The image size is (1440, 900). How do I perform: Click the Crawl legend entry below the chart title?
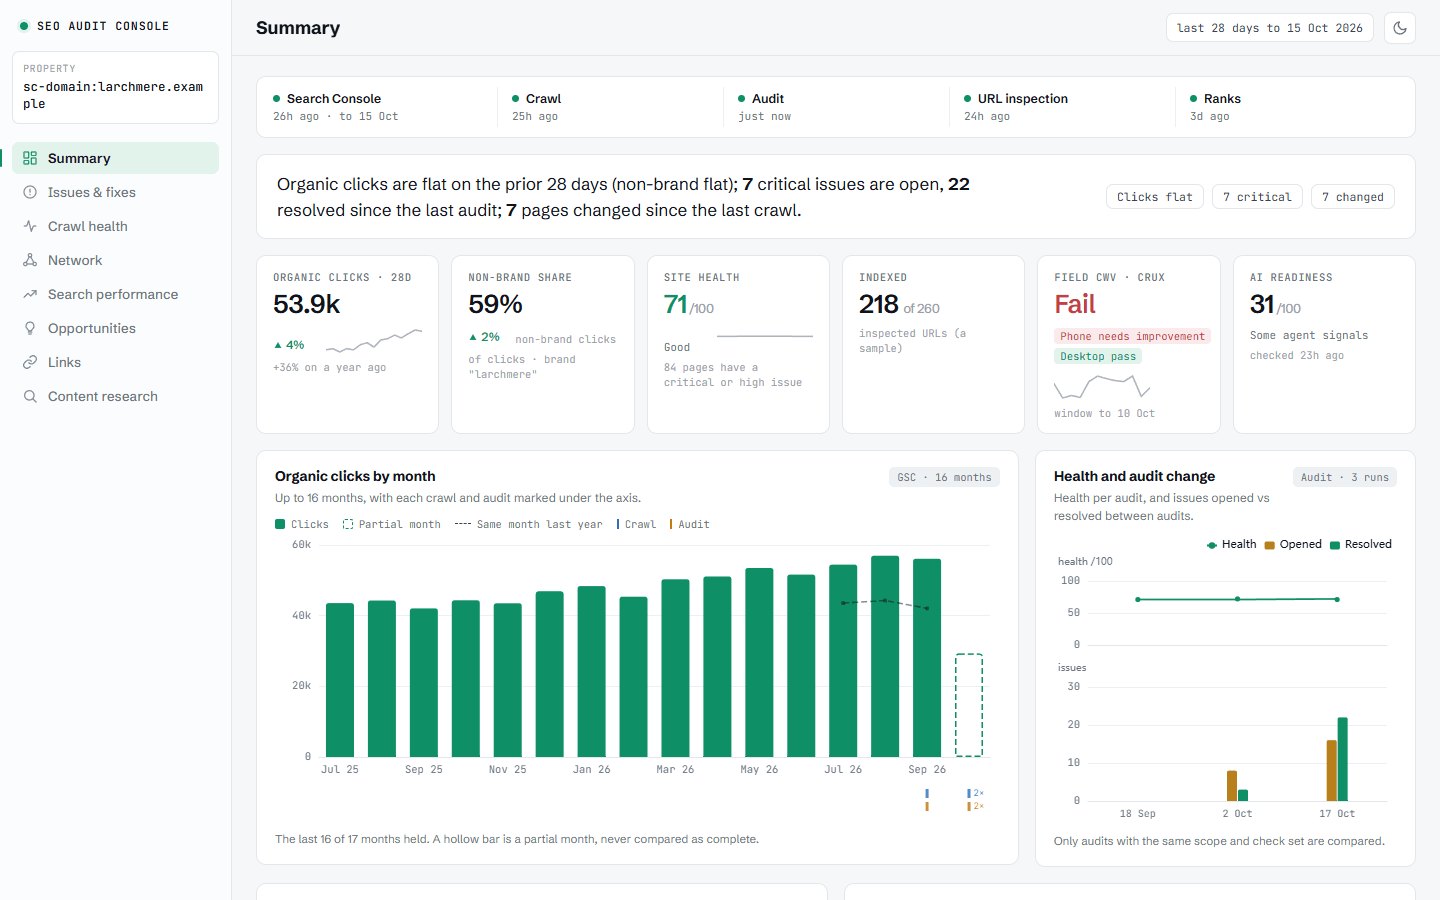tap(637, 524)
